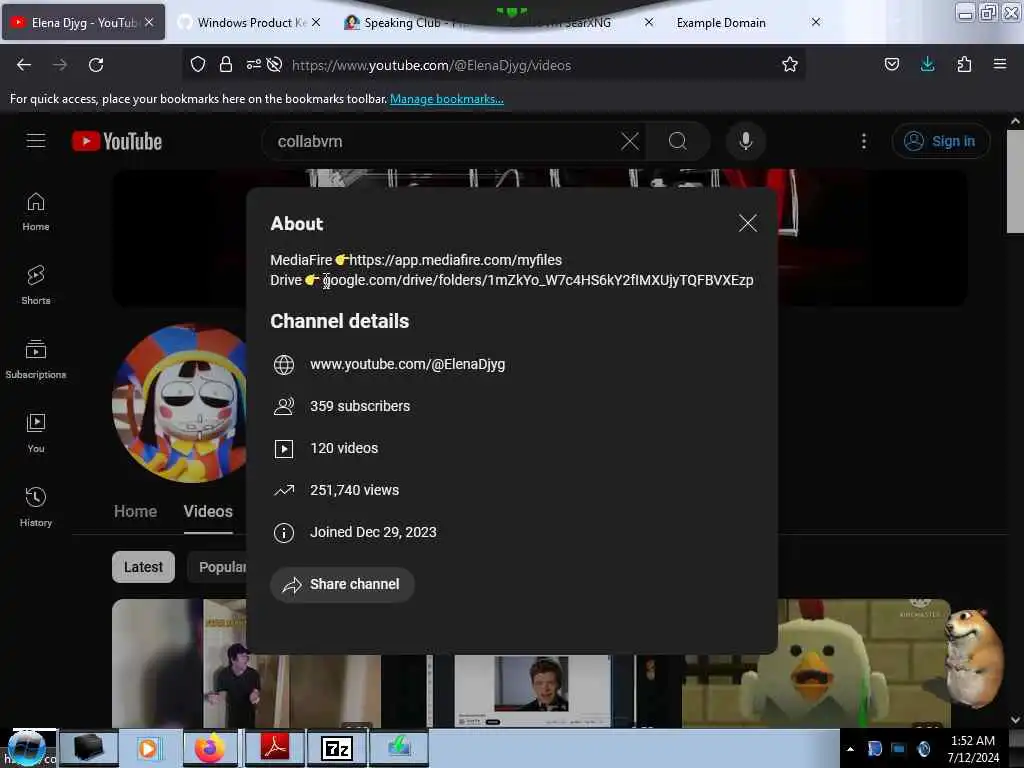
Task: Open the Google Drive folder link
Action: (x=539, y=280)
